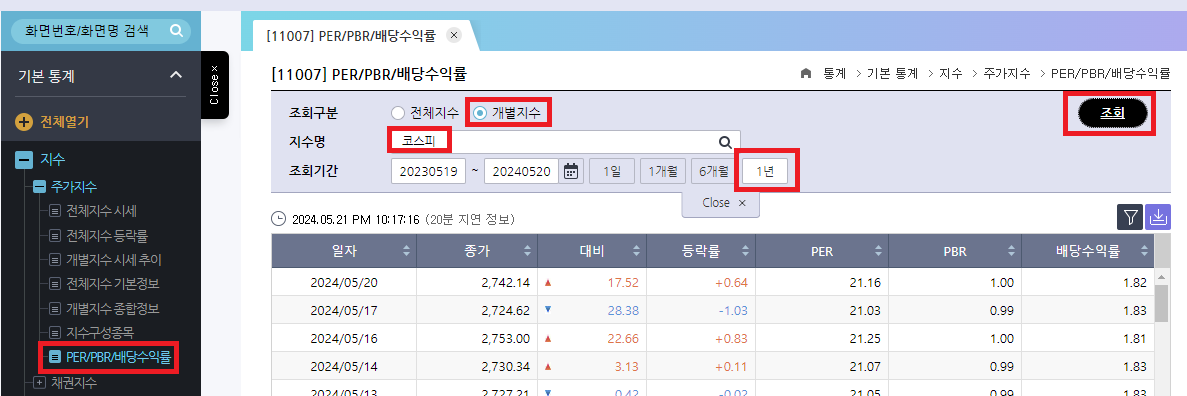The image size is (1187, 396).
Task: Open 지수구성종목 in the tree
Action: (x=100, y=332)
